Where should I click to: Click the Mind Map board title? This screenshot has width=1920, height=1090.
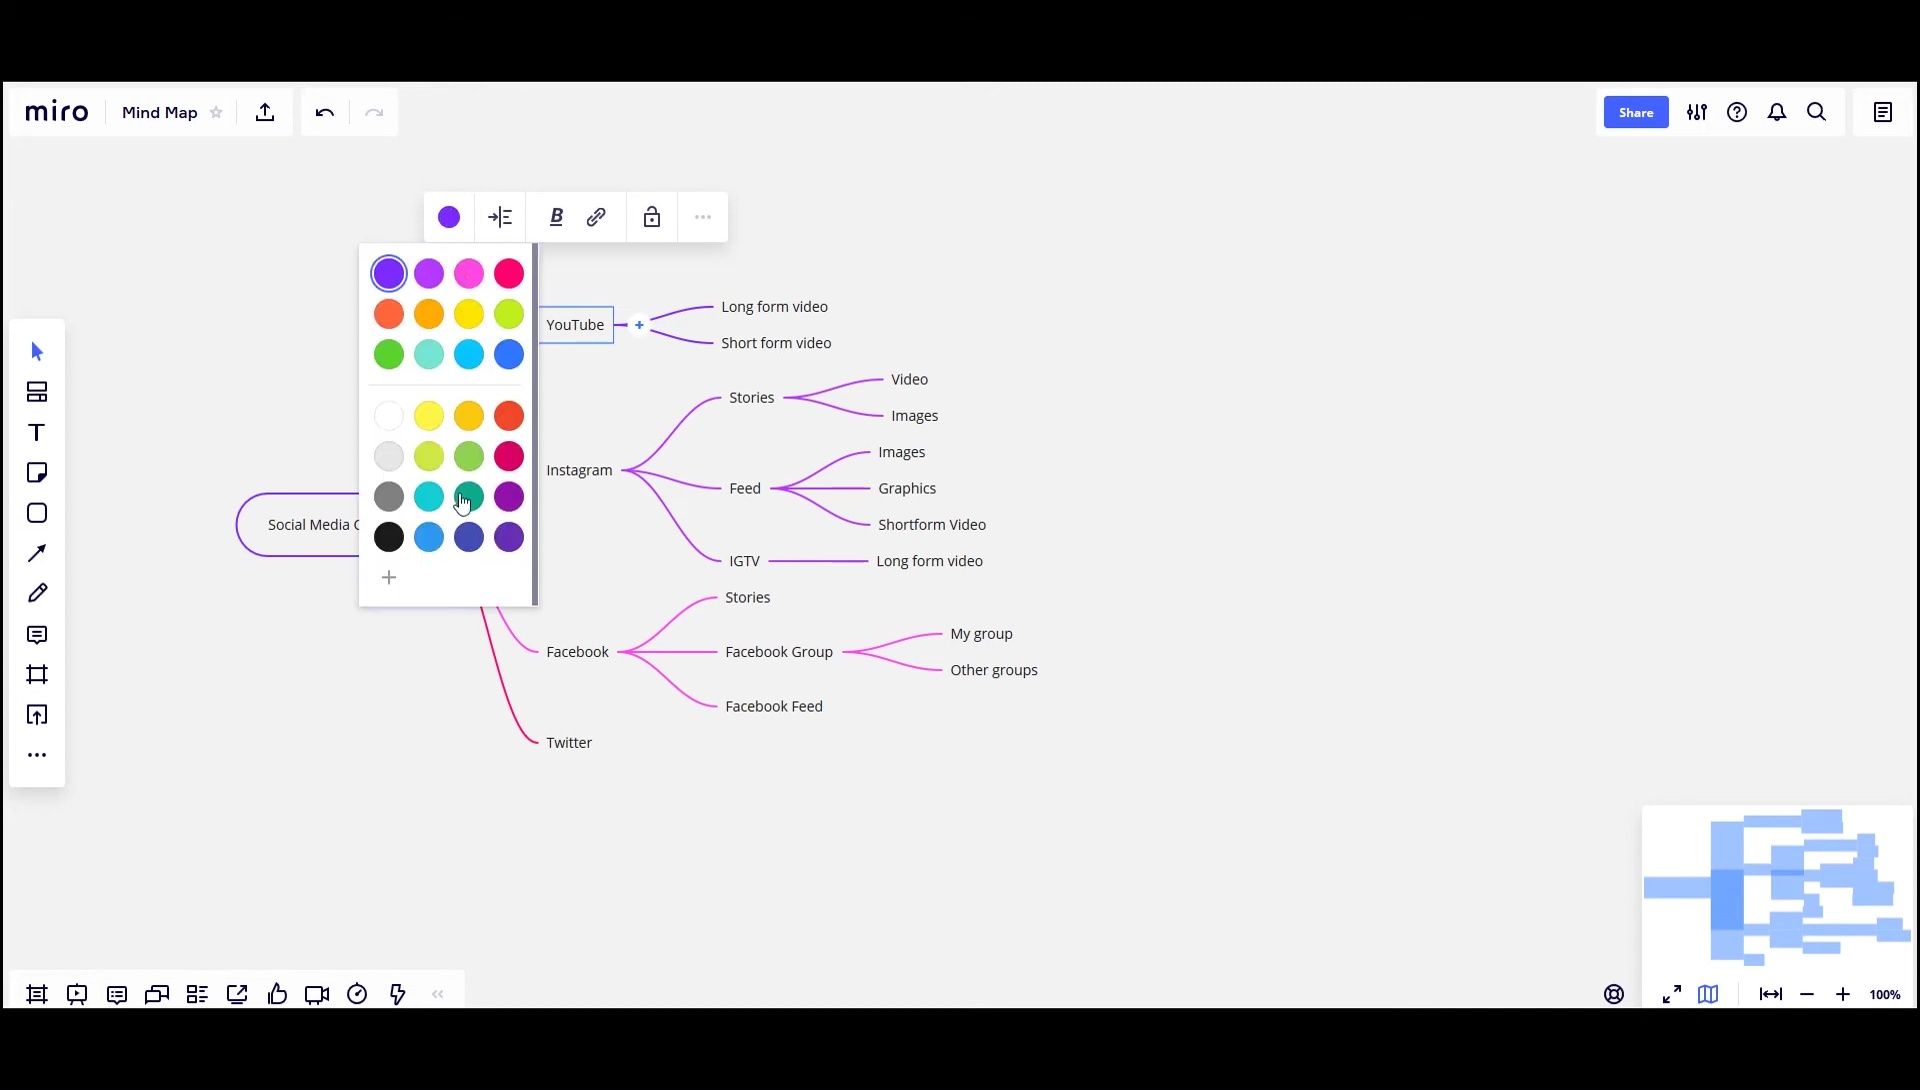(160, 112)
